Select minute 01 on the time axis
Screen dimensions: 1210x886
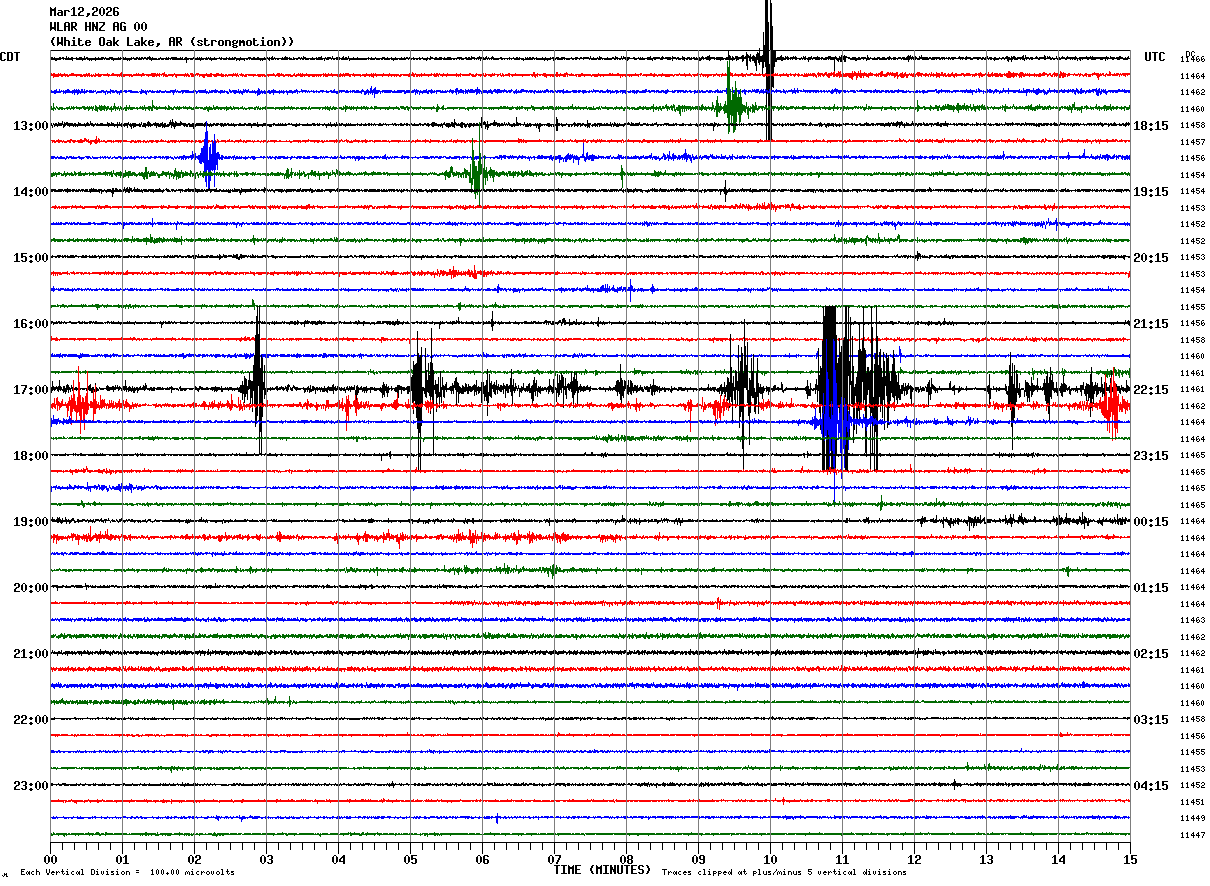[122, 859]
